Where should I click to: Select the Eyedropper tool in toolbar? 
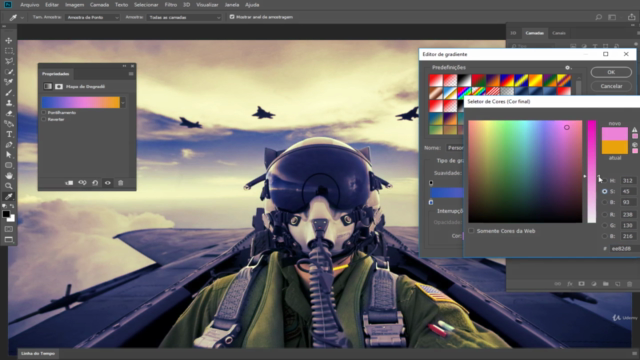pos(9,196)
